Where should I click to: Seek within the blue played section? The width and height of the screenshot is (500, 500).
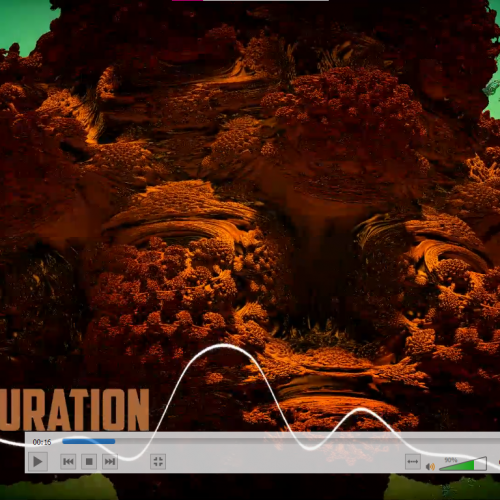click(x=89, y=441)
